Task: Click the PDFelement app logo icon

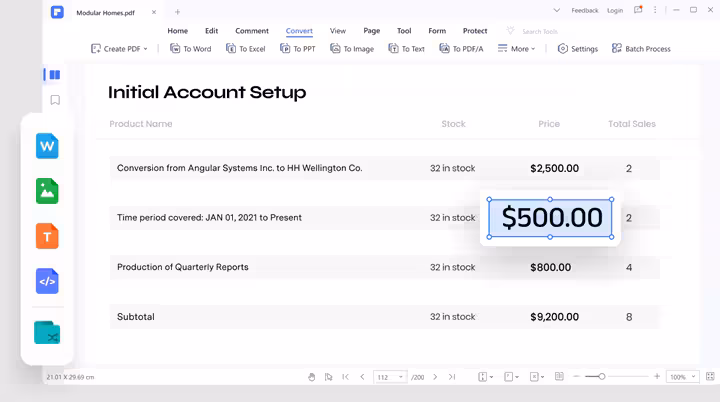Action: [x=57, y=12]
